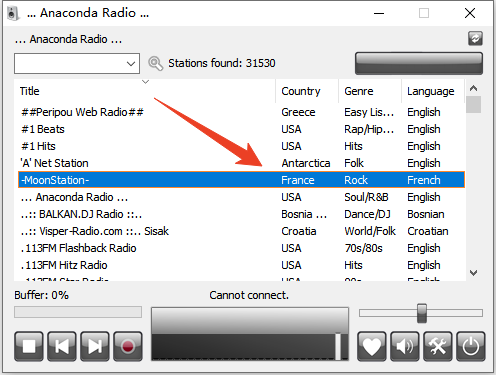Click the spectrum visualizer display
The image size is (496, 375).
tap(250, 334)
